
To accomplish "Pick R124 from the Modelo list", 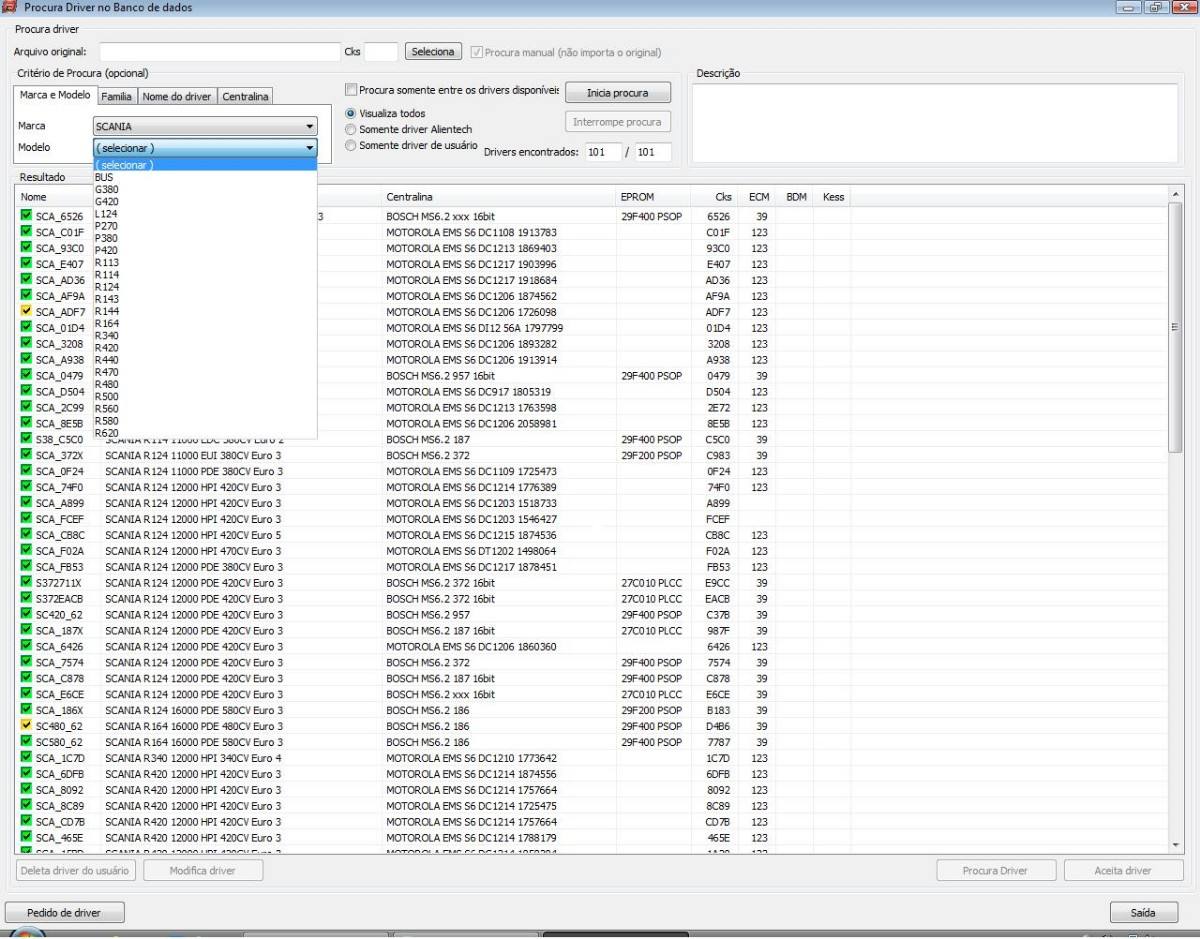I will 205,287.
